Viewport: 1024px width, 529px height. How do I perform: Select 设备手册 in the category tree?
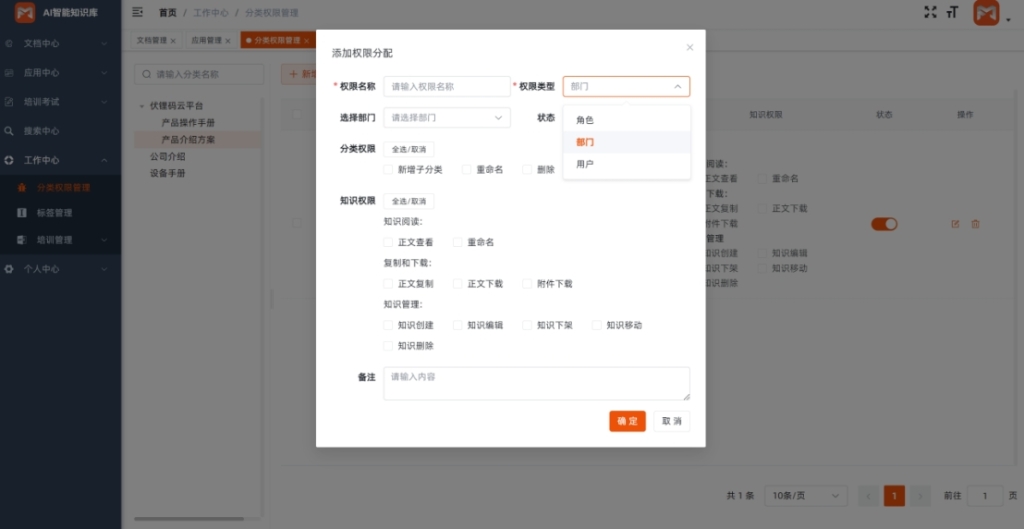(x=168, y=174)
